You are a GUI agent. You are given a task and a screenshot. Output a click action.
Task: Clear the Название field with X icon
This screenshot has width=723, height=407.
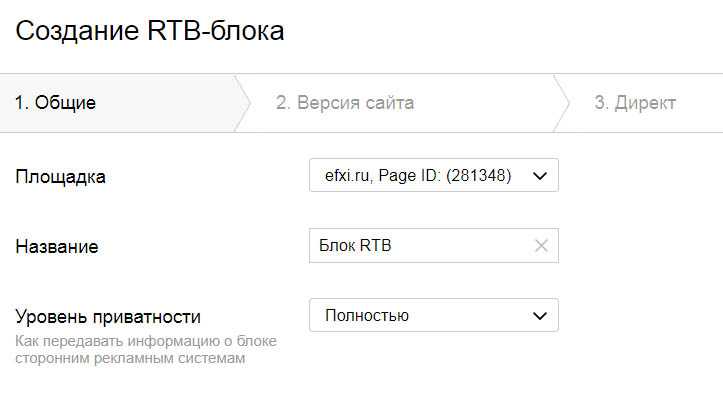click(541, 246)
